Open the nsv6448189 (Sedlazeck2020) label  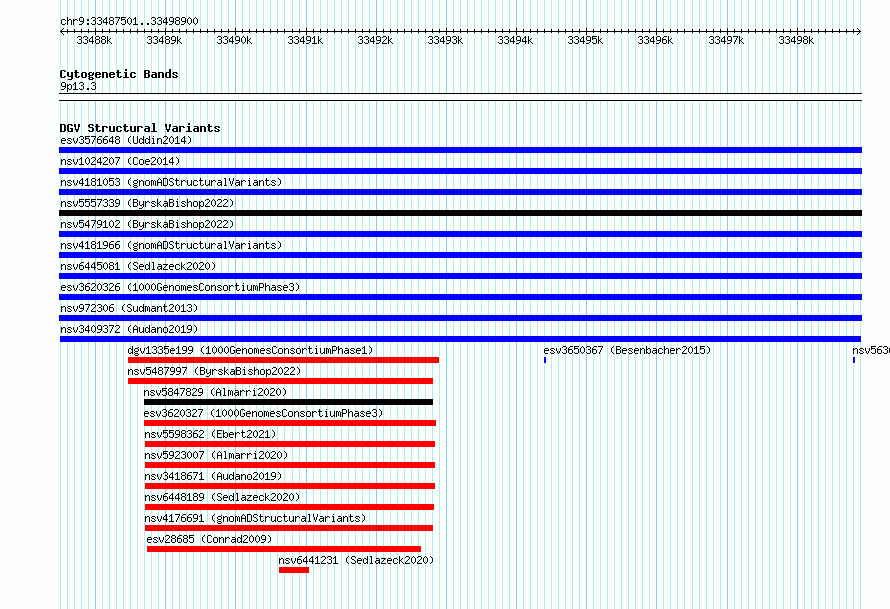222,497
